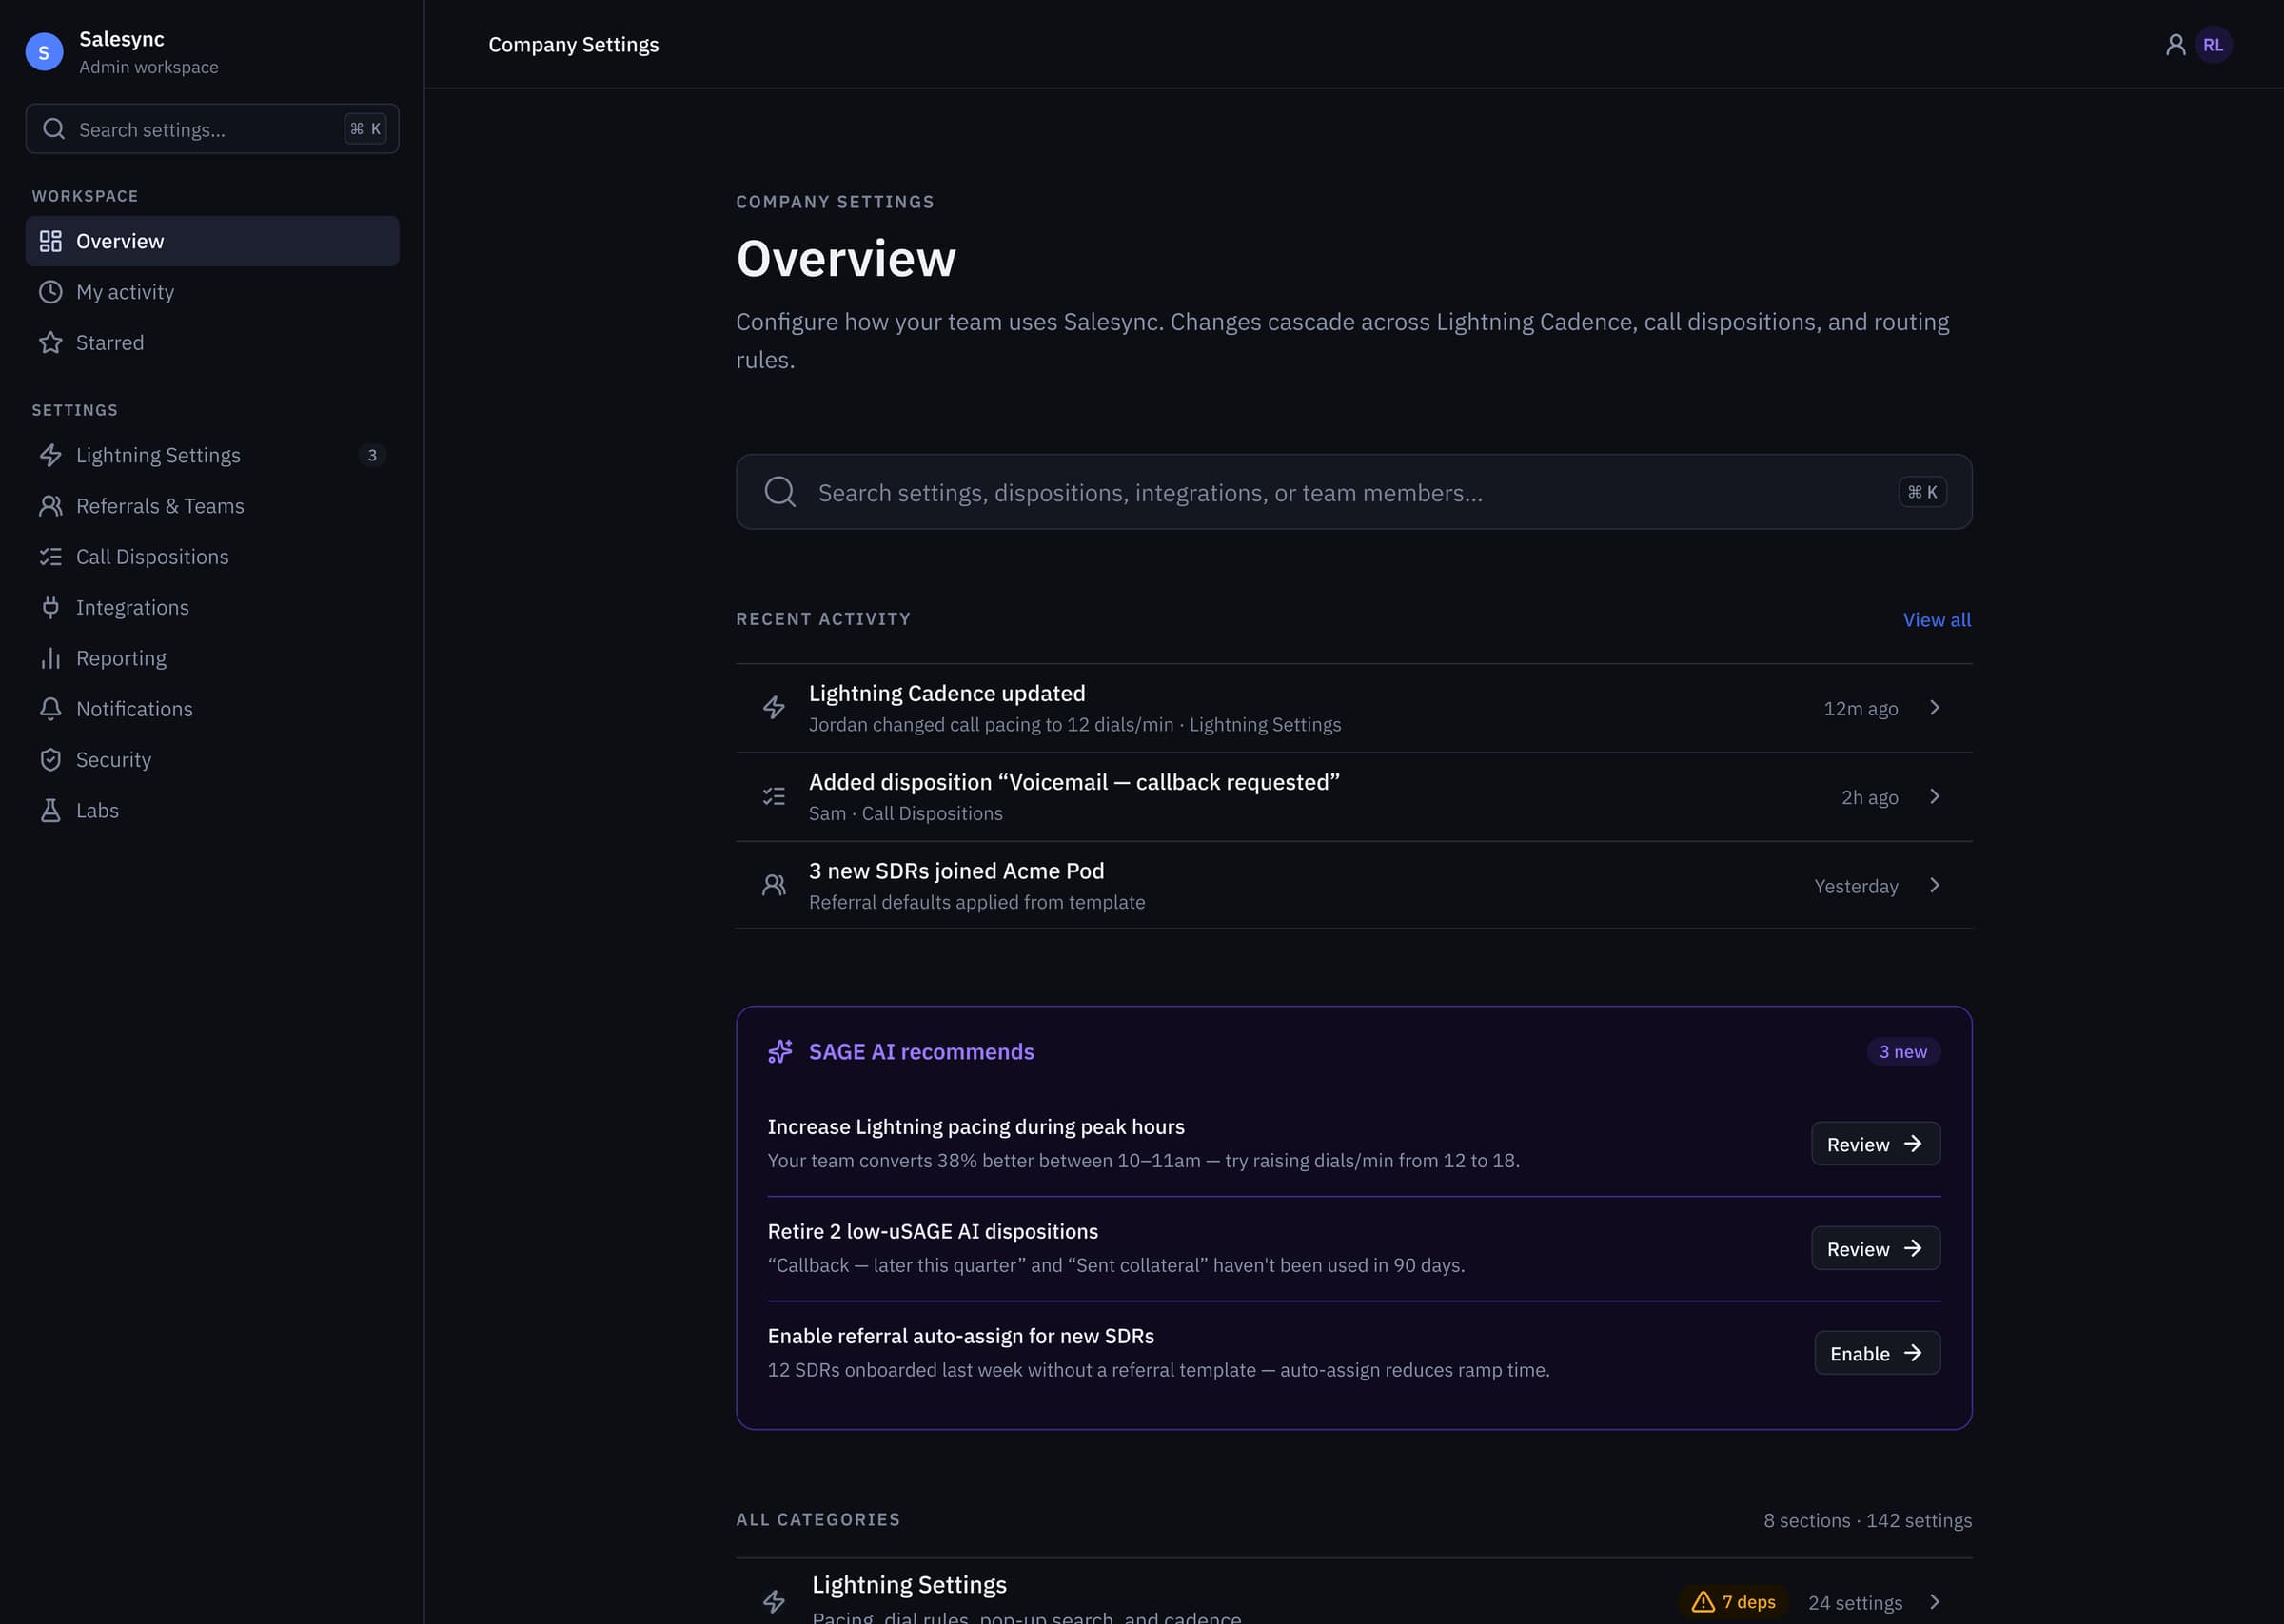Open Overview in the sidebar
The height and width of the screenshot is (1624, 2284).
212,241
